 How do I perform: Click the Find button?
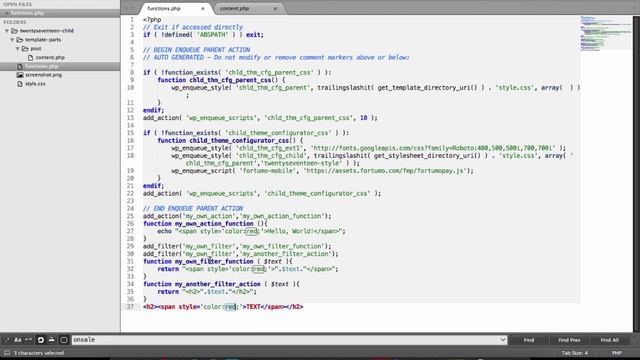[529, 340]
